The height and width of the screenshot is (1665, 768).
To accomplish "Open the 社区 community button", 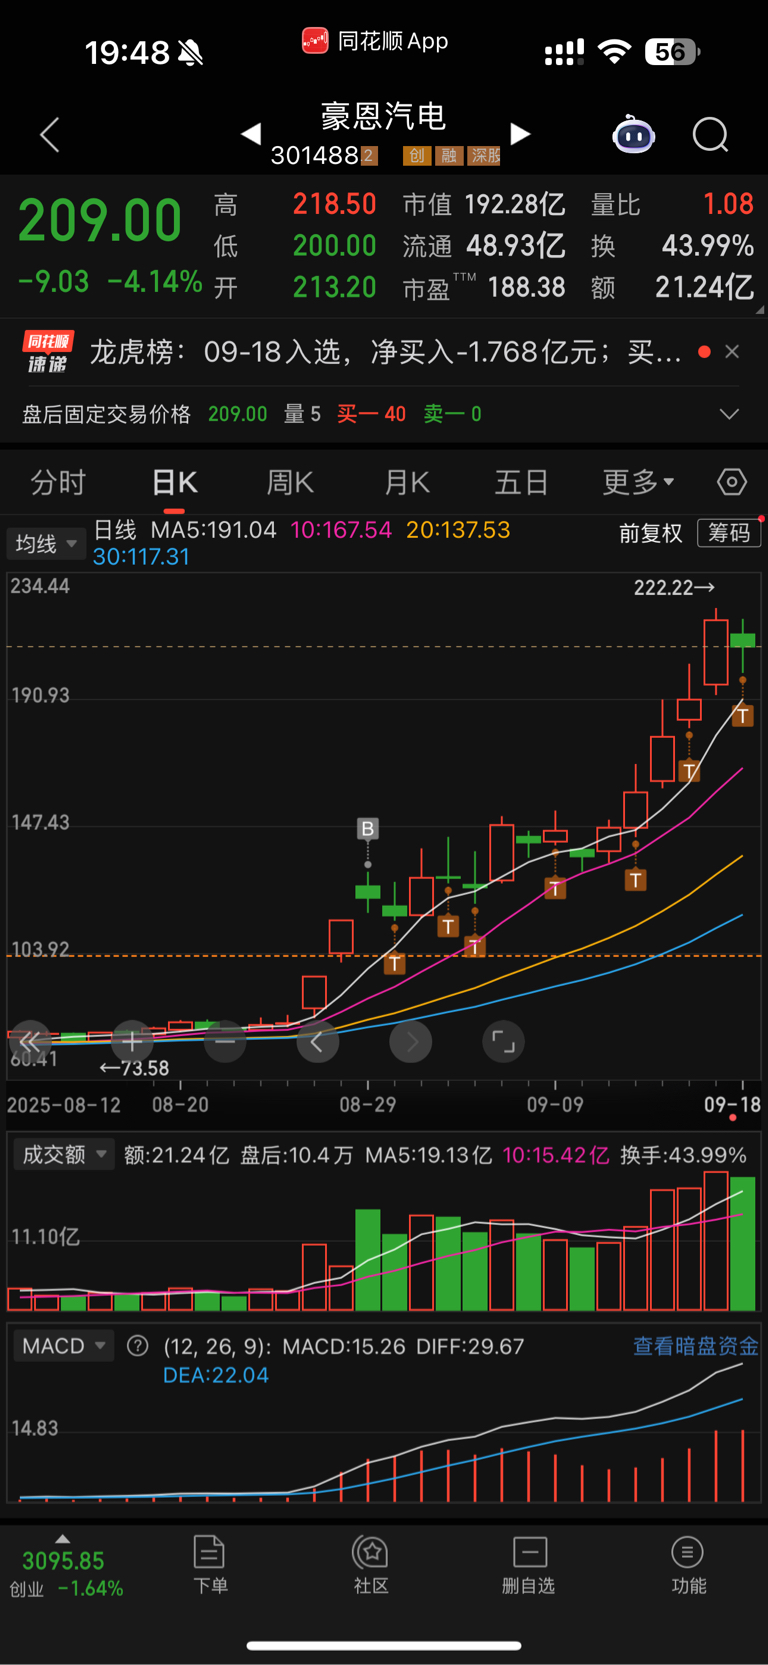I will [x=371, y=1565].
